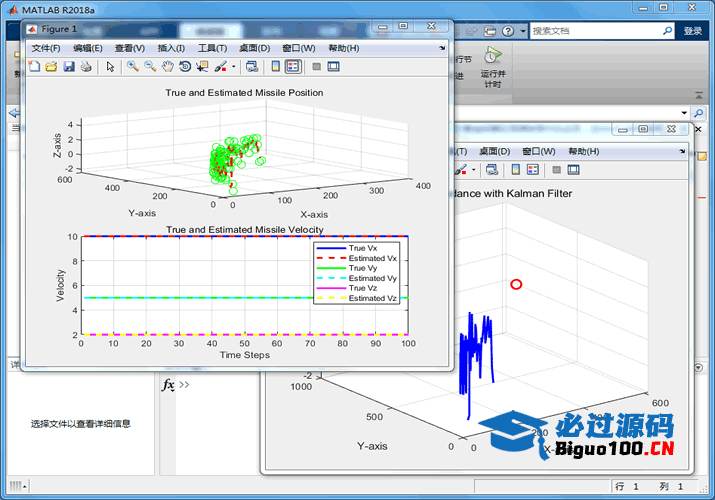This screenshot has height=500, width=715.
Task: Enable Rotate 3D tool in Figure 1
Action: [x=185, y=67]
